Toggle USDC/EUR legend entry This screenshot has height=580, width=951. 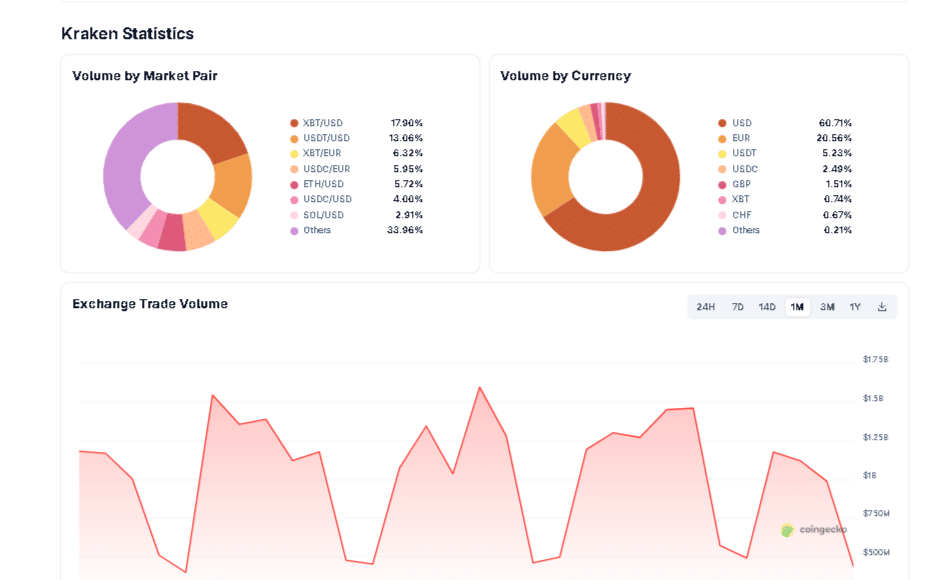click(326, 169)
